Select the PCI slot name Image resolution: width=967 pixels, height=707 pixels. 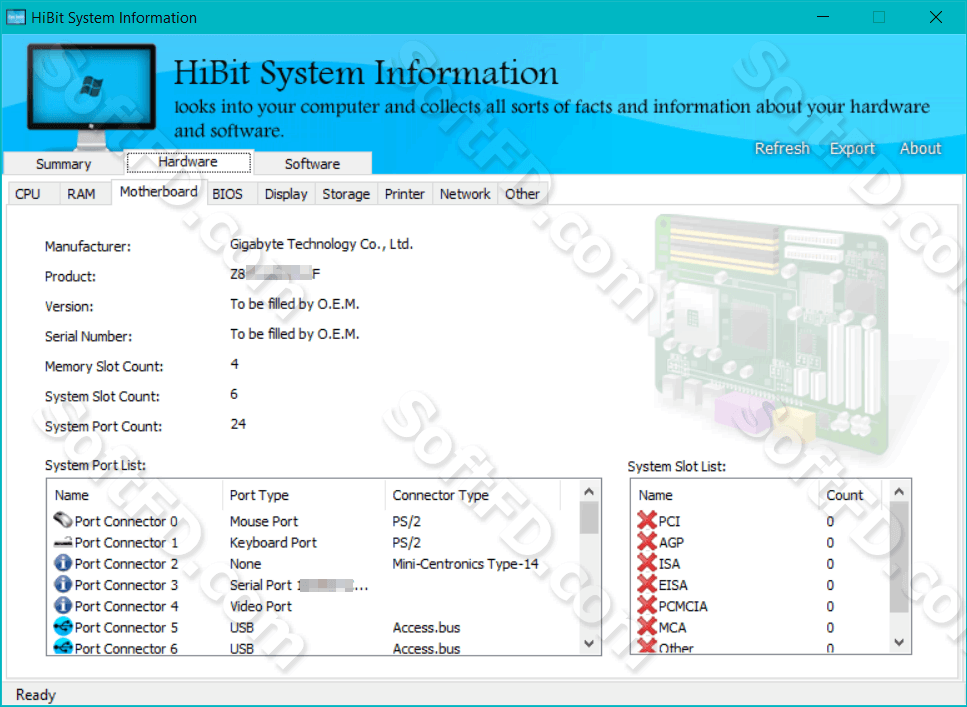[669, 521]
